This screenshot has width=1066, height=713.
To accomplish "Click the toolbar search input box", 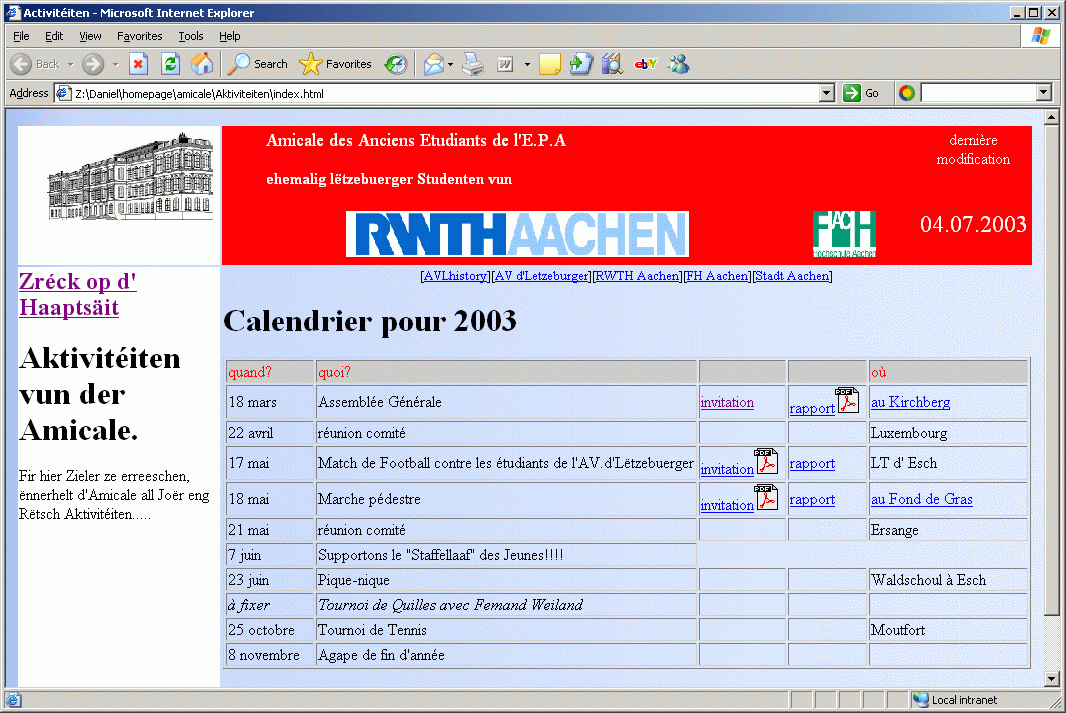I will pyautogui.click(x=978, y=93).
